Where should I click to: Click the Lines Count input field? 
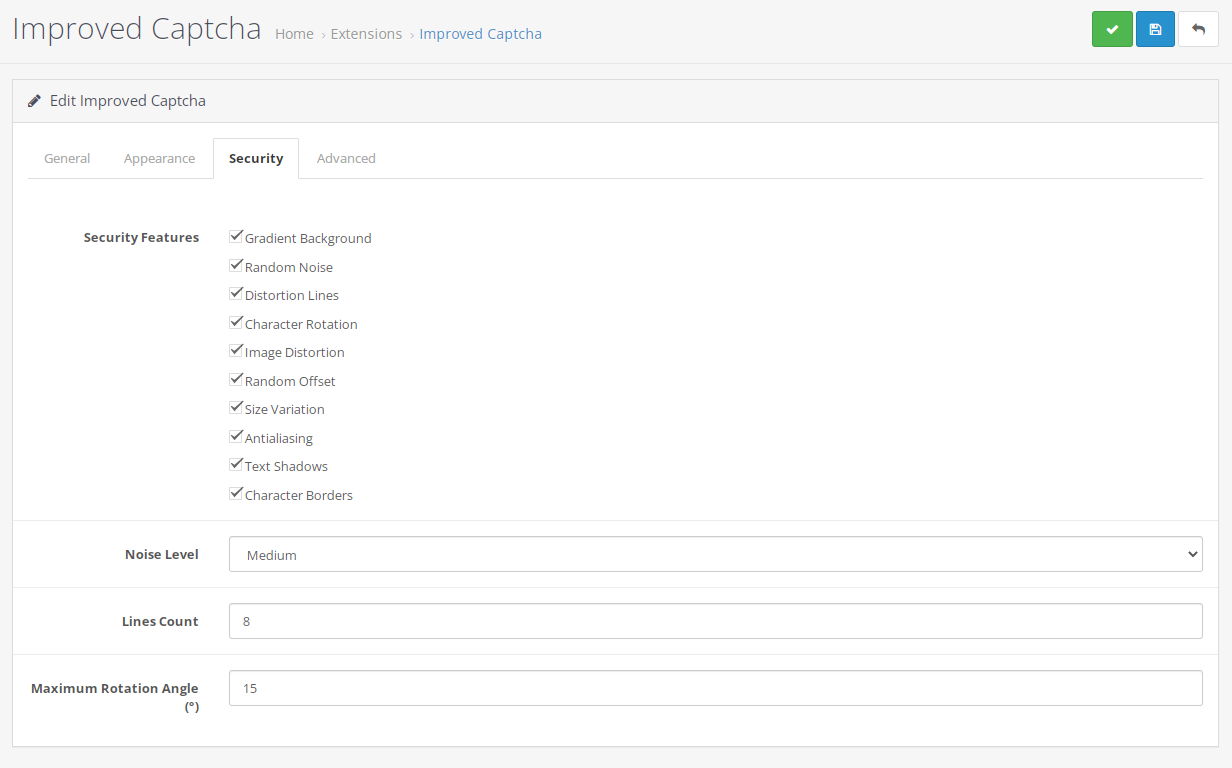(715, 621)
